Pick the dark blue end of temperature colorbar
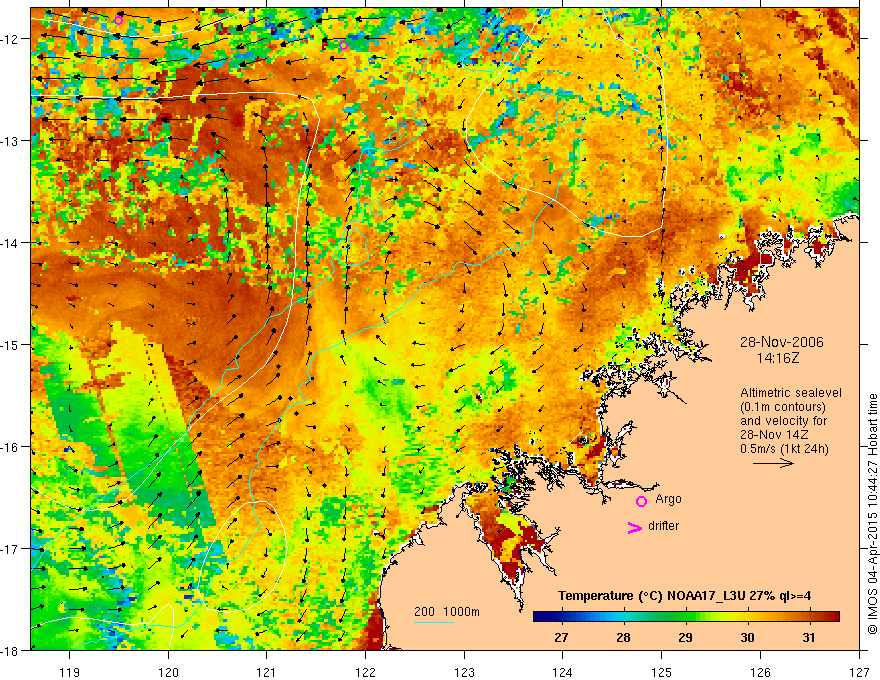The image size is (880, 680). [539, 617]
